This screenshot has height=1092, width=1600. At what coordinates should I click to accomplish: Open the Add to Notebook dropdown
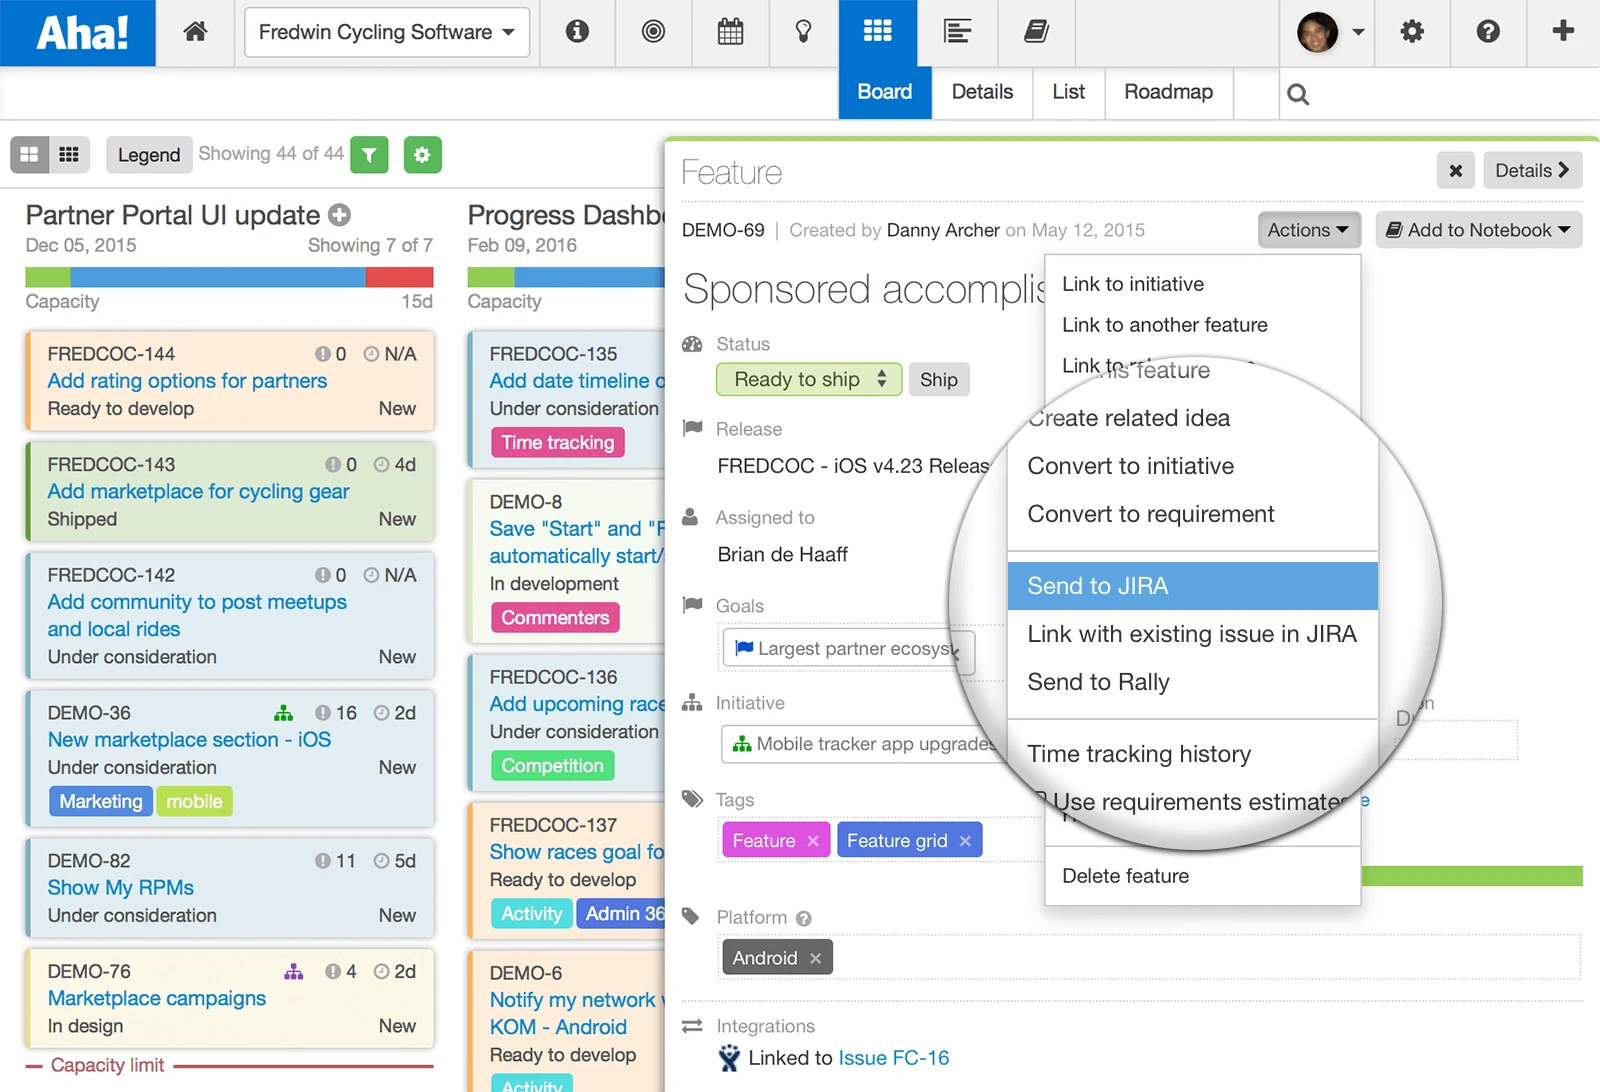click(1478, 230)
